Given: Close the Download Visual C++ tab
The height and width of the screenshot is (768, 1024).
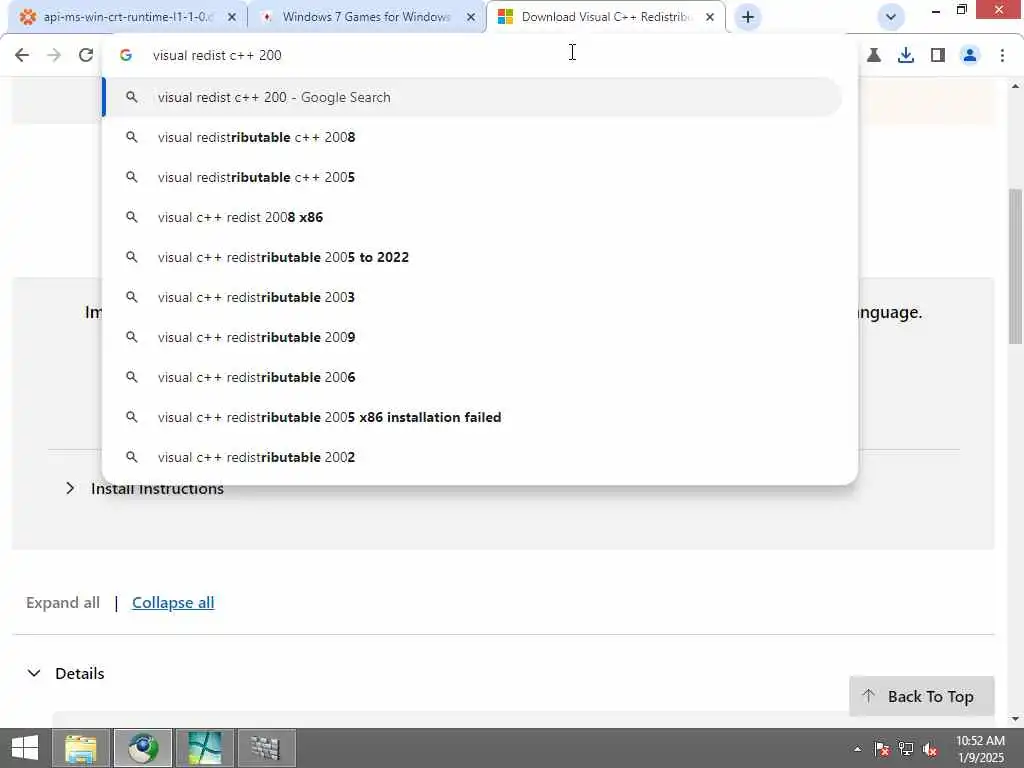Looking at the screenshot, I should coord(710,17).
